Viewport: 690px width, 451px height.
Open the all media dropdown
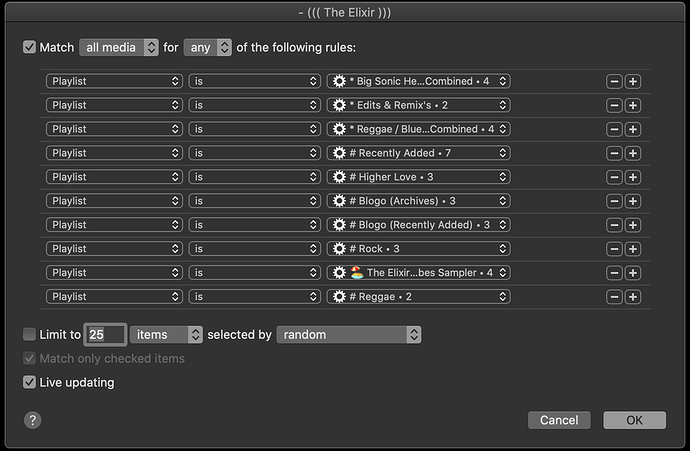click(x=119, y=47)
